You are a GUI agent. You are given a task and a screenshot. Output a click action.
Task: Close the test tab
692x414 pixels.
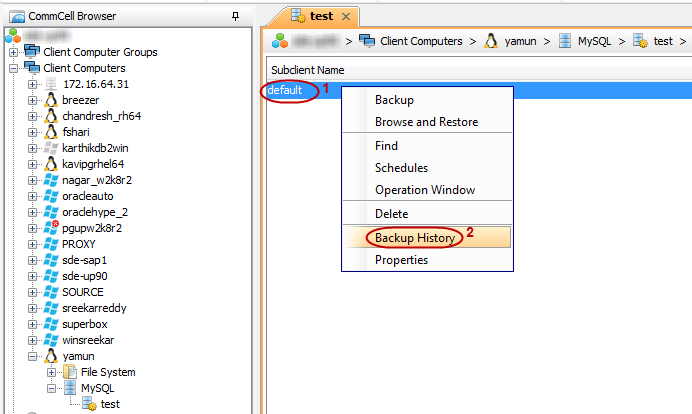[x=345, y=17]
